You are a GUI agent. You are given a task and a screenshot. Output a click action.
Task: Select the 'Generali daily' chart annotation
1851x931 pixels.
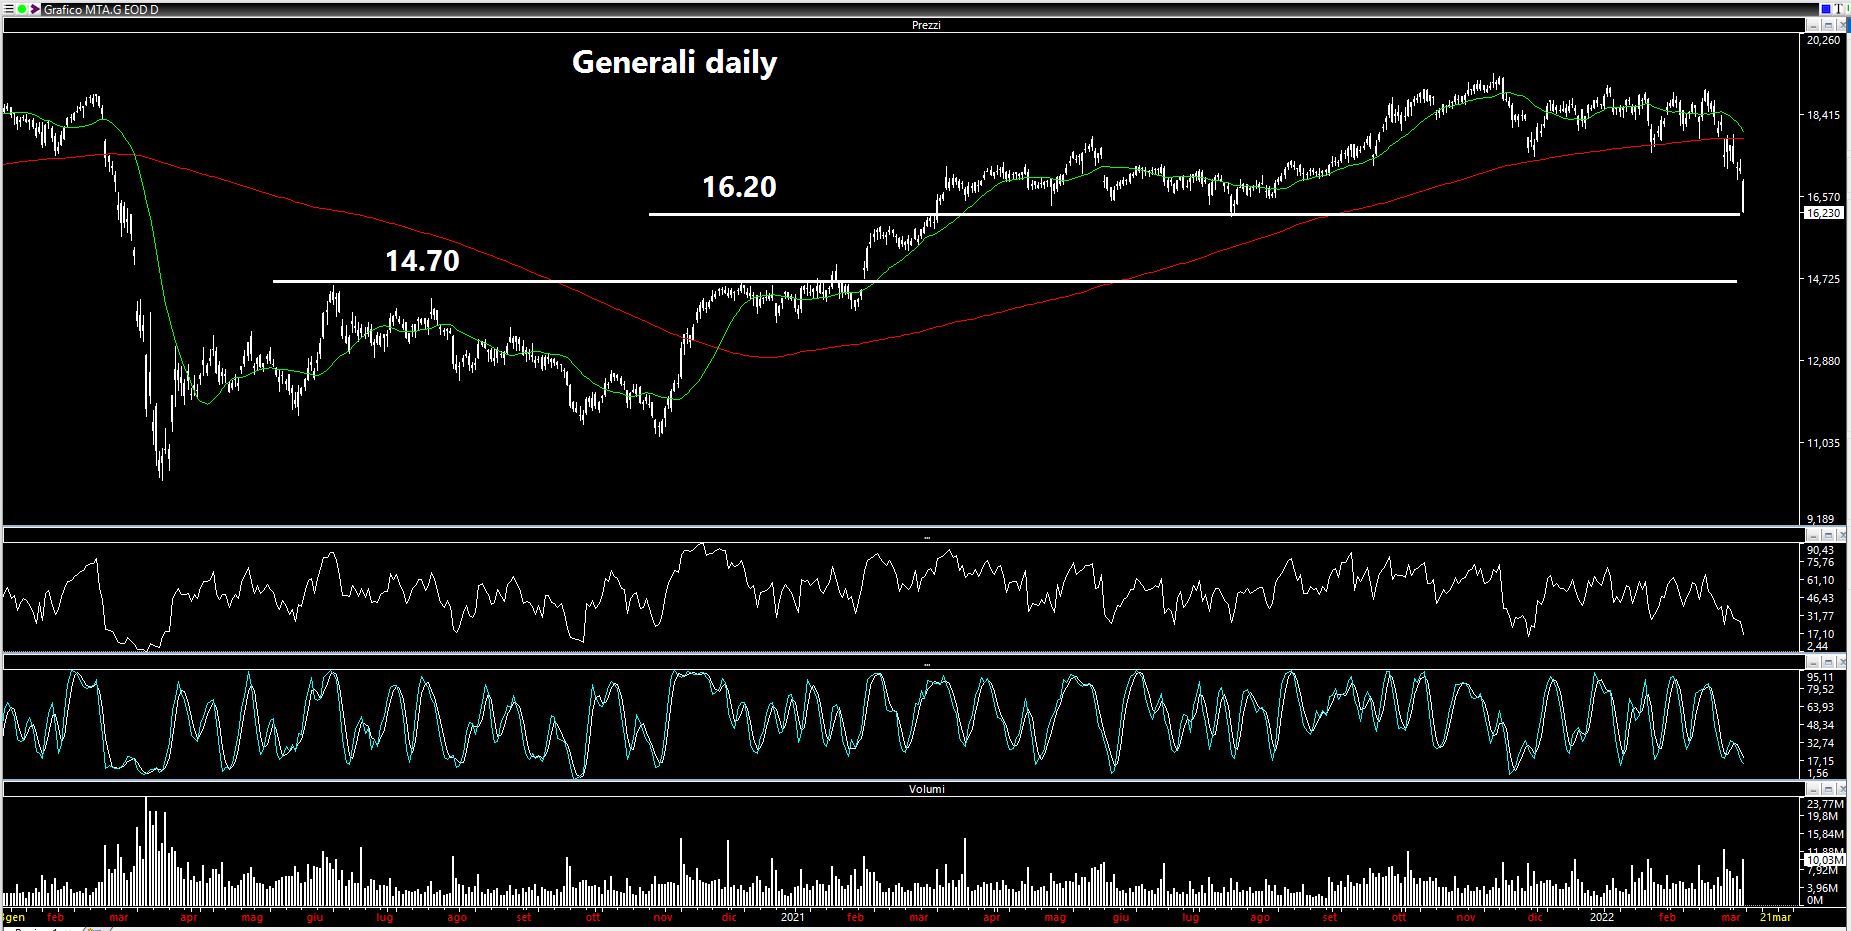pos(674,63)
